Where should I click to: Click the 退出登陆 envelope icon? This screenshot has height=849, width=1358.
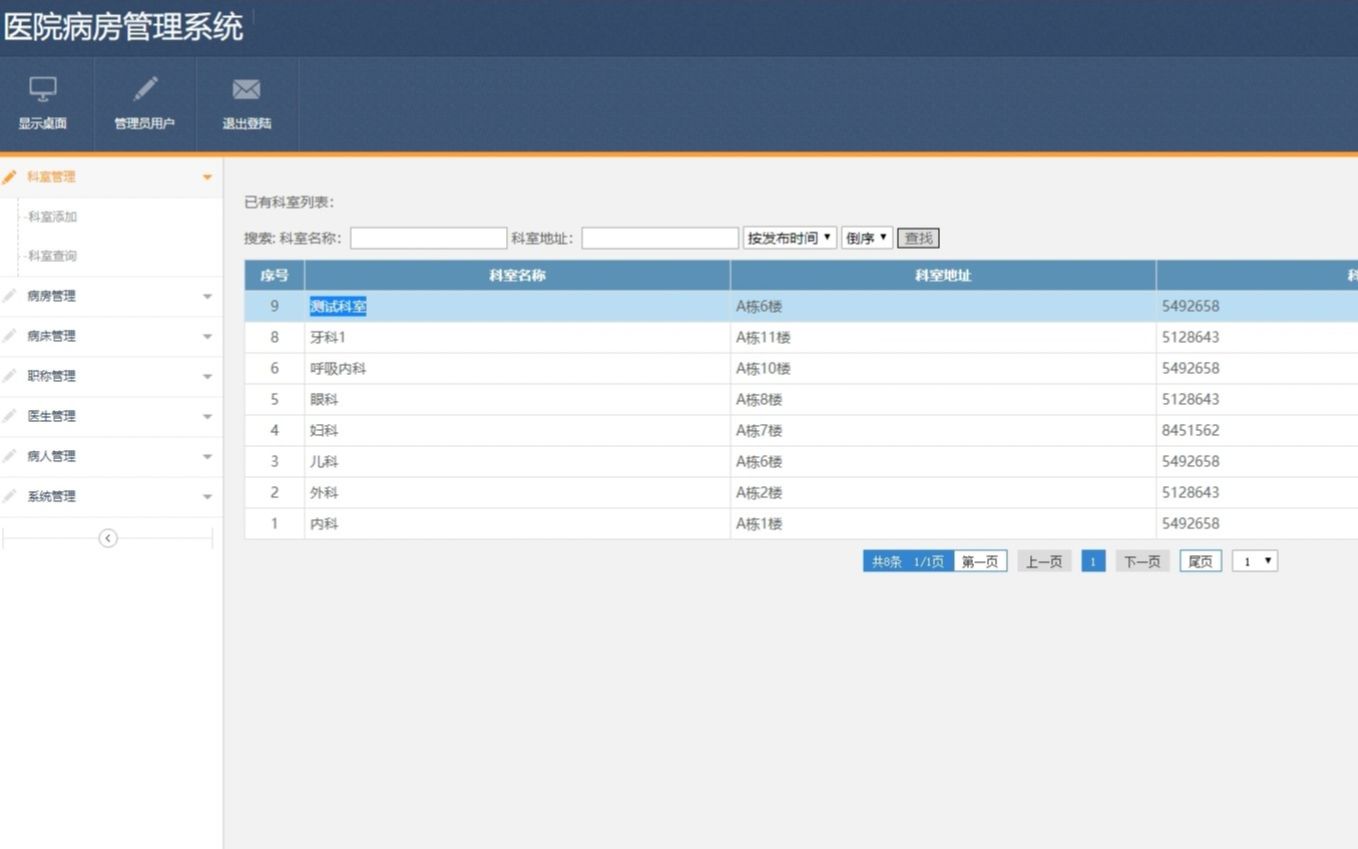click(x=246, y=90)
